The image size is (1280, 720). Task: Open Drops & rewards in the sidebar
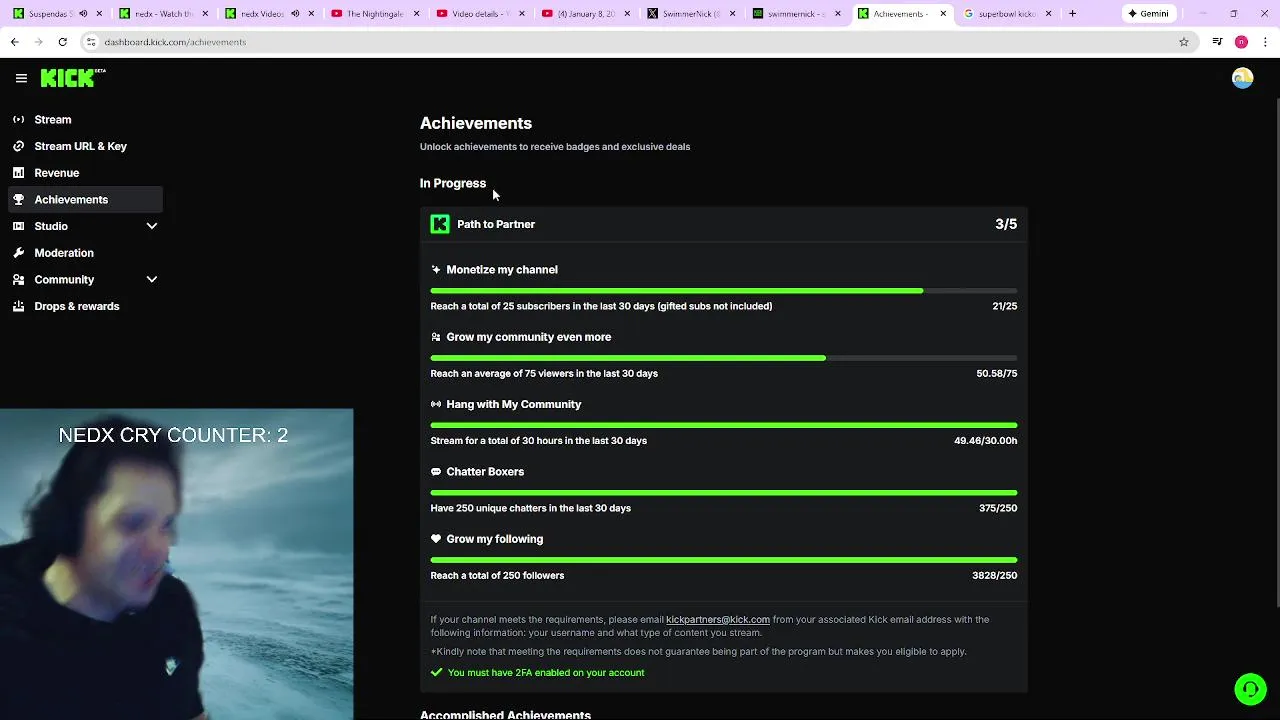pyautogui.click(x=85, y=306)
